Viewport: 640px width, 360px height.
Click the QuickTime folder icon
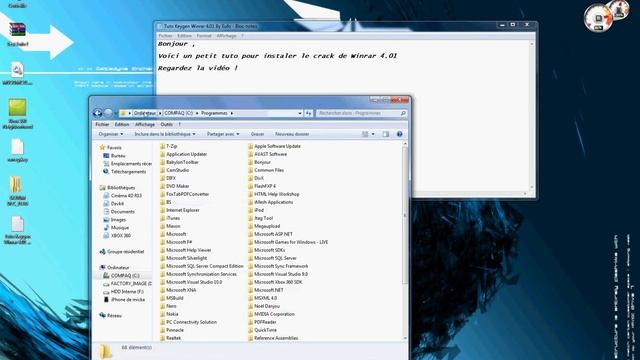[251, 330]
